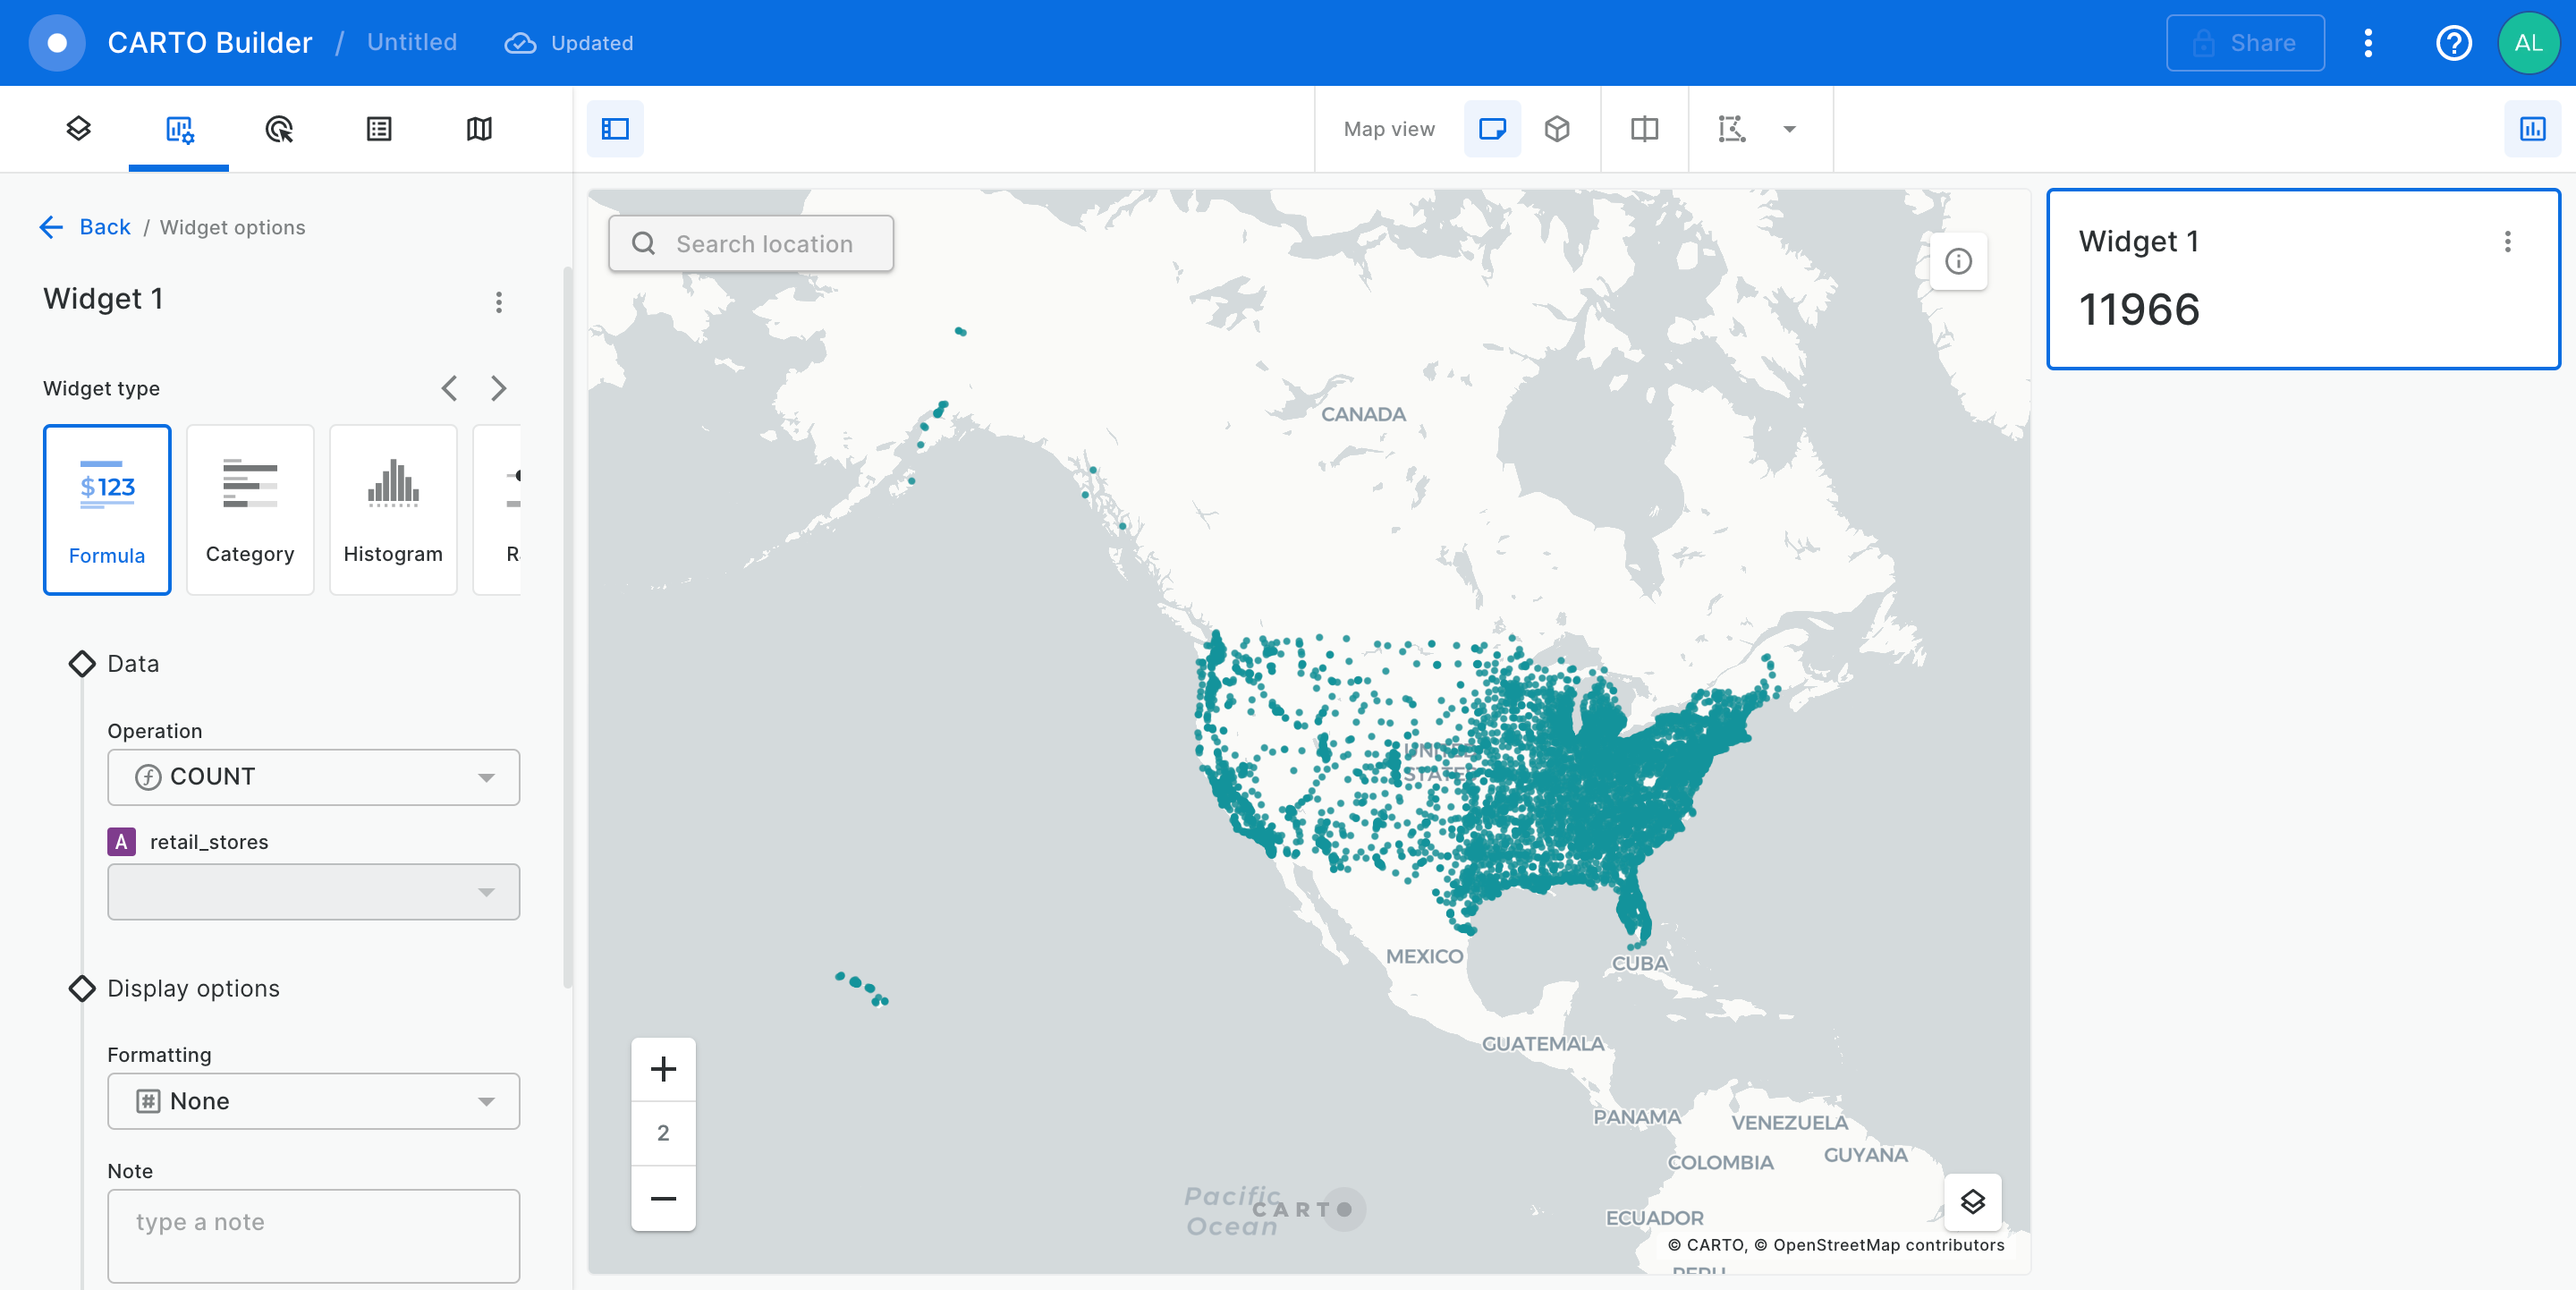Image resolution: width=2576 pixels, height=1290 pixels.
Task: Open the Formatting None dropdown
Action: coord(313,1101)
